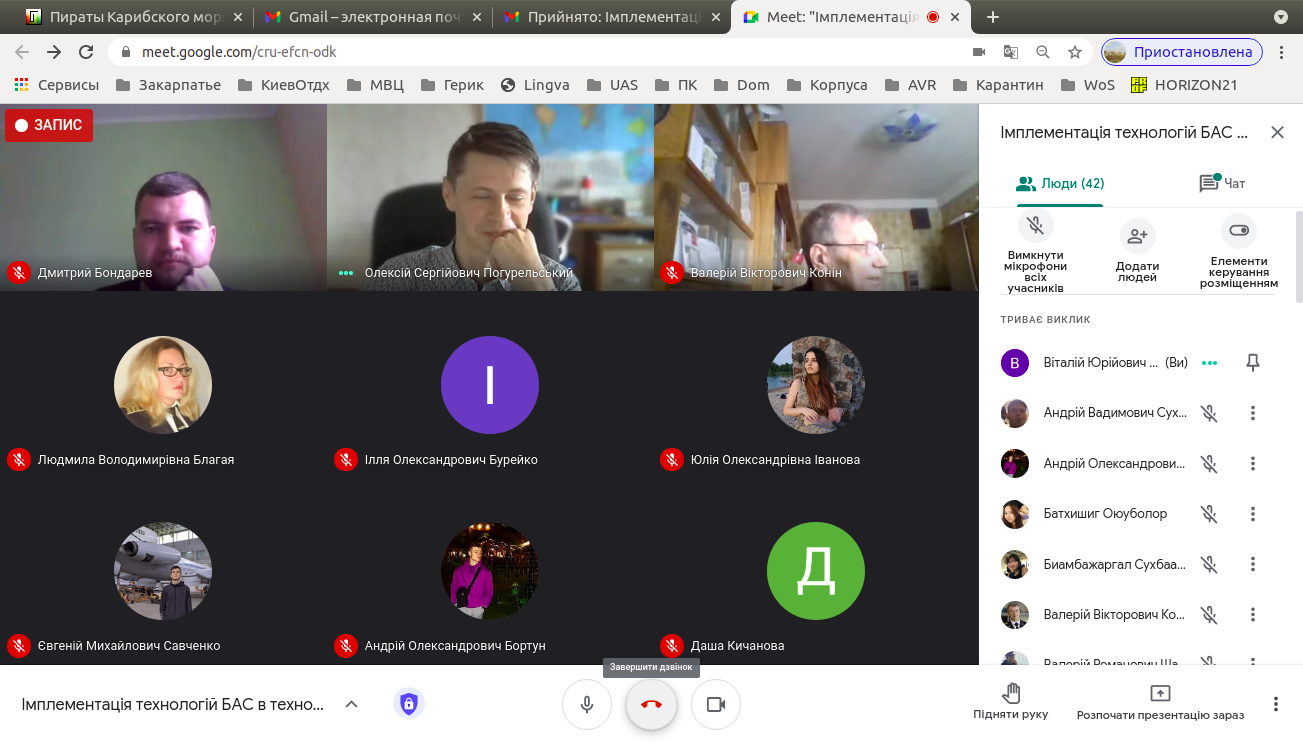
Task: Switch to Gmail browser tab
Action: [372, 17]
